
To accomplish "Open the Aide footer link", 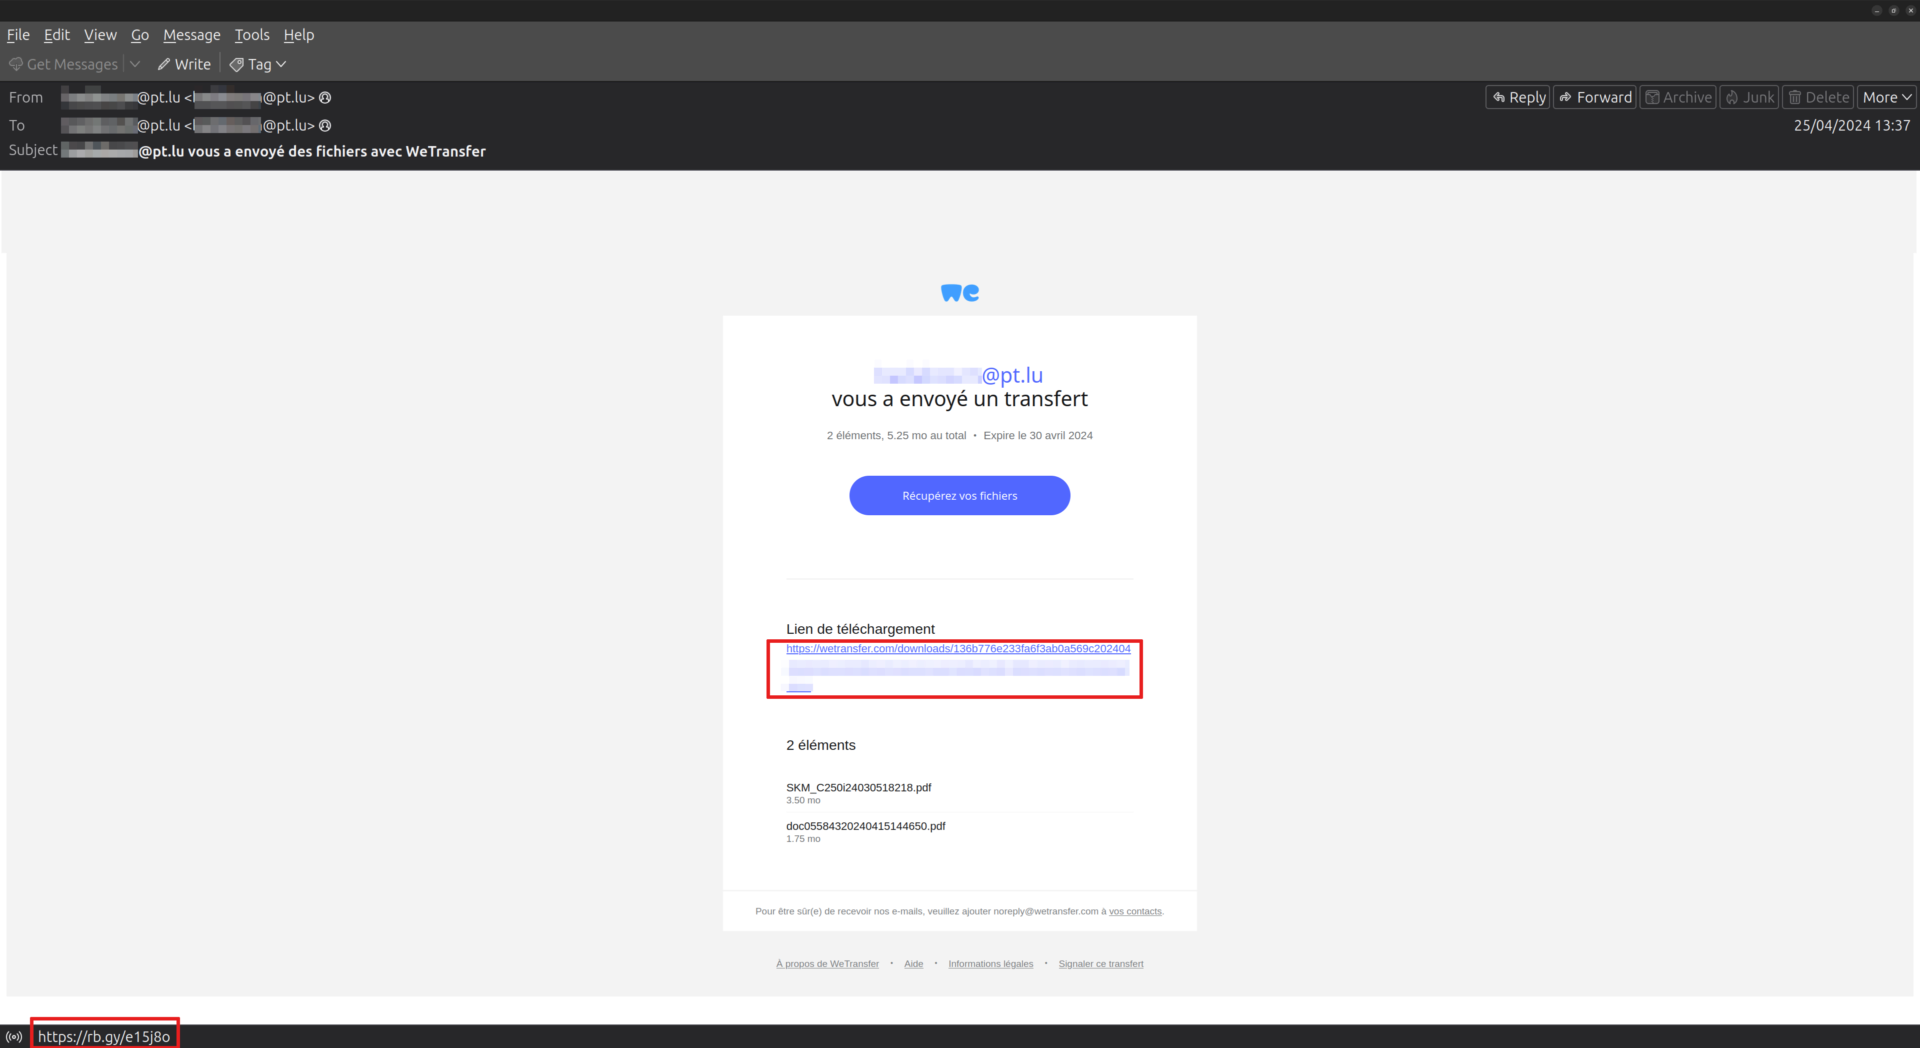I will pos(914,964).
